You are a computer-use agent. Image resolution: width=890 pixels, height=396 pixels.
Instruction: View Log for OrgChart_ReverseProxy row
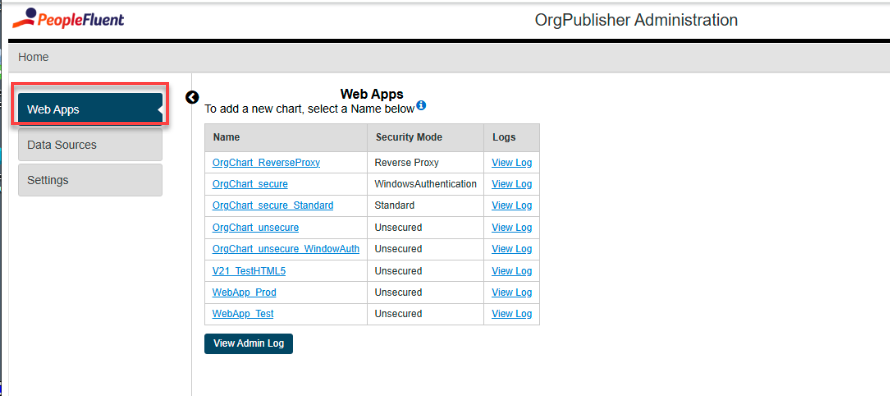(511, 162)
